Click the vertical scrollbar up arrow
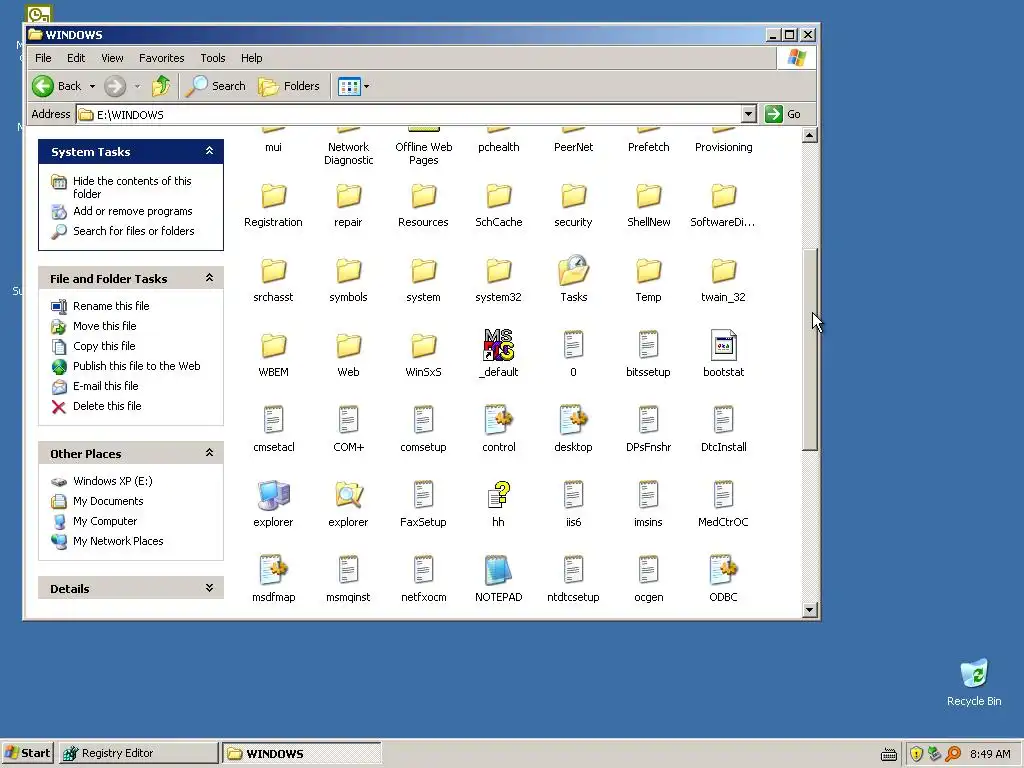Screen dimensions: 1024x768 [x=810, y=135]
